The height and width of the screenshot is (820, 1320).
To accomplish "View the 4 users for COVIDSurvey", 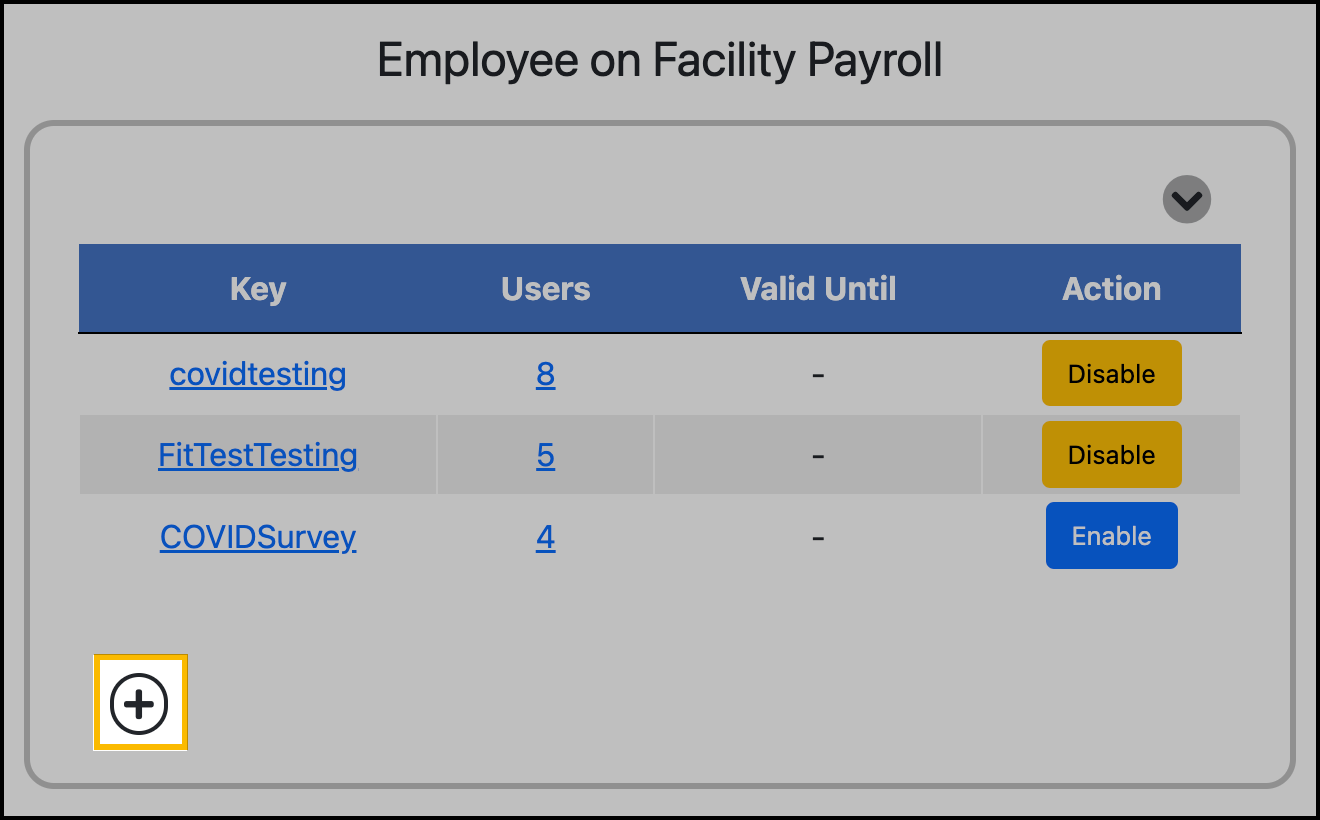I will (545, 536).
